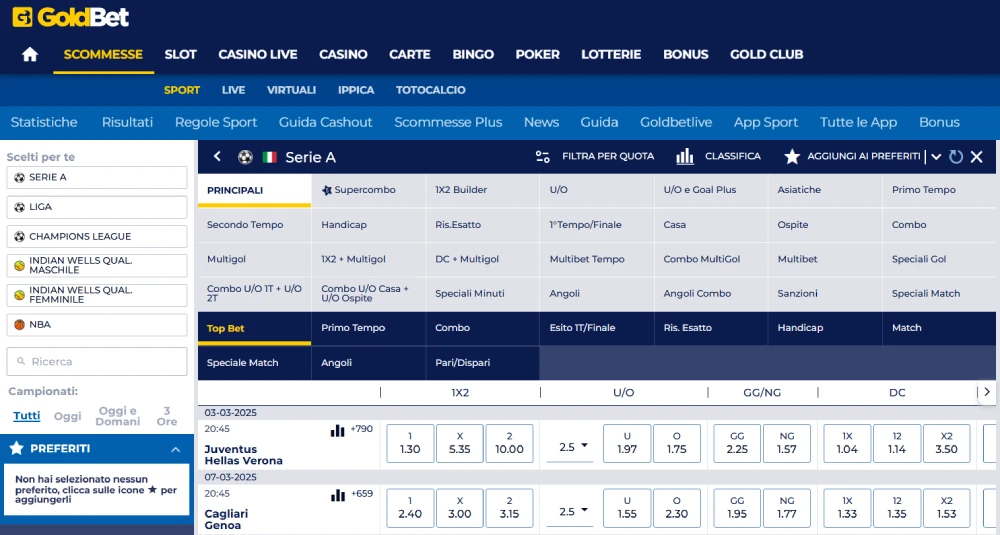This screenshot has width=1000, height=535.
Task: Open Juventus vs Hellas Verona statistics icon
Action: [x=337, y=431]
